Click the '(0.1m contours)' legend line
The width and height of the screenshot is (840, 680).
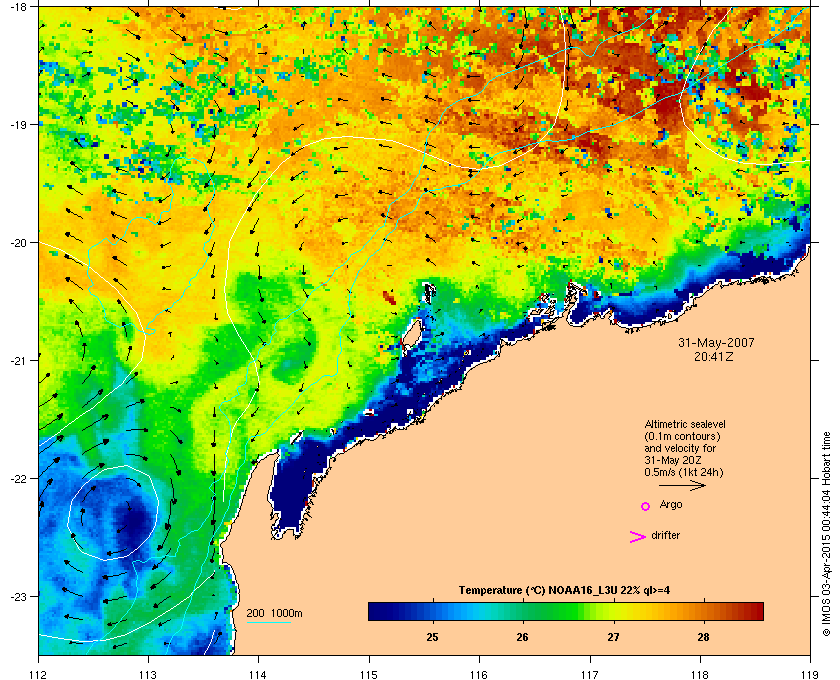pyautogui.click(x=682, y=436)
